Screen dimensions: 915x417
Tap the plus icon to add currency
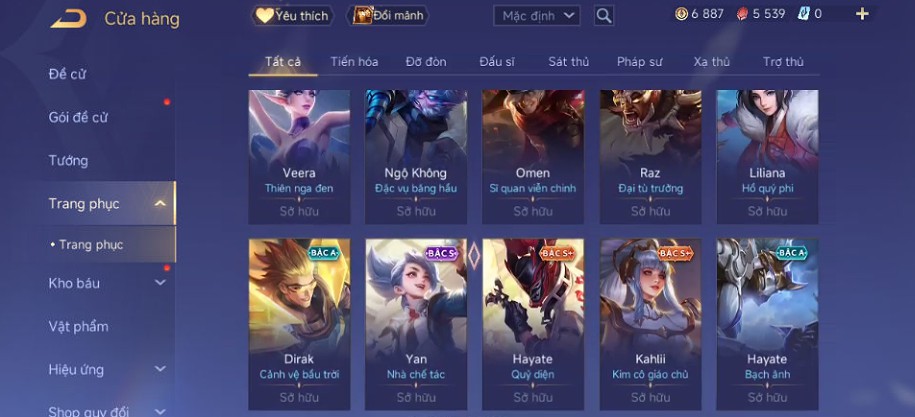coord(862,14)
